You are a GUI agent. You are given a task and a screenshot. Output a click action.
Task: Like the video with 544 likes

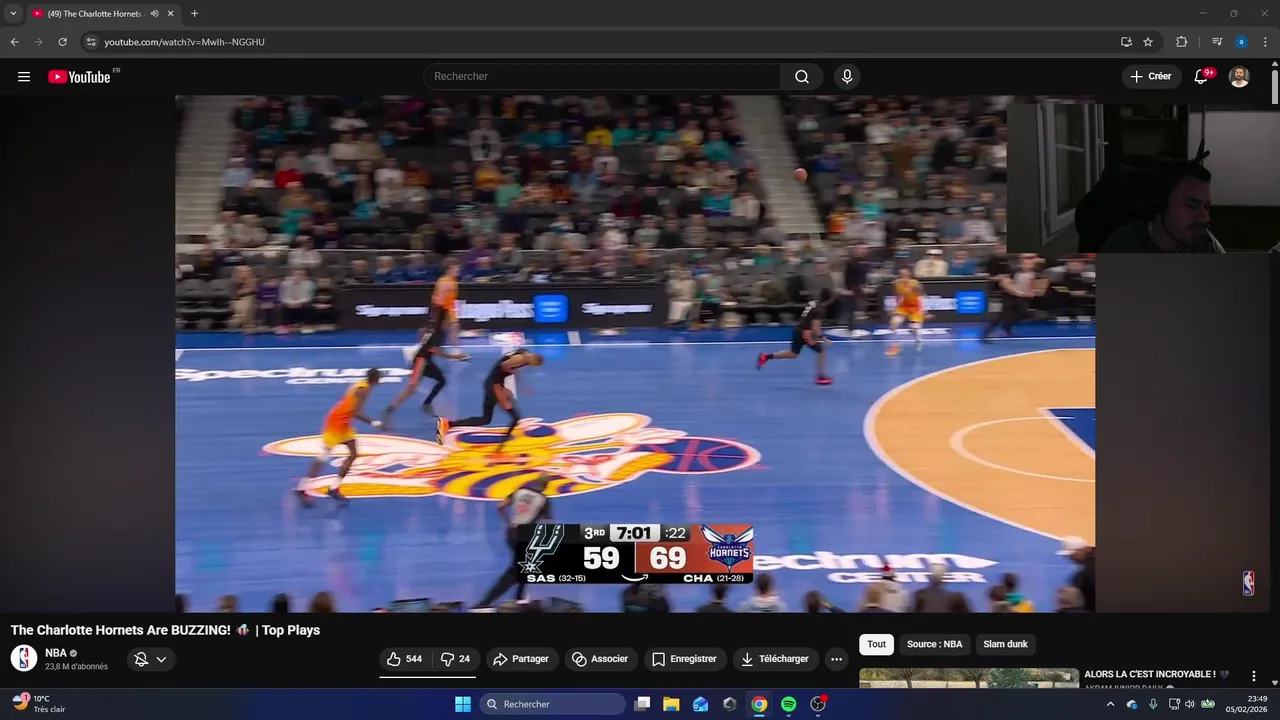click(404, 659)
